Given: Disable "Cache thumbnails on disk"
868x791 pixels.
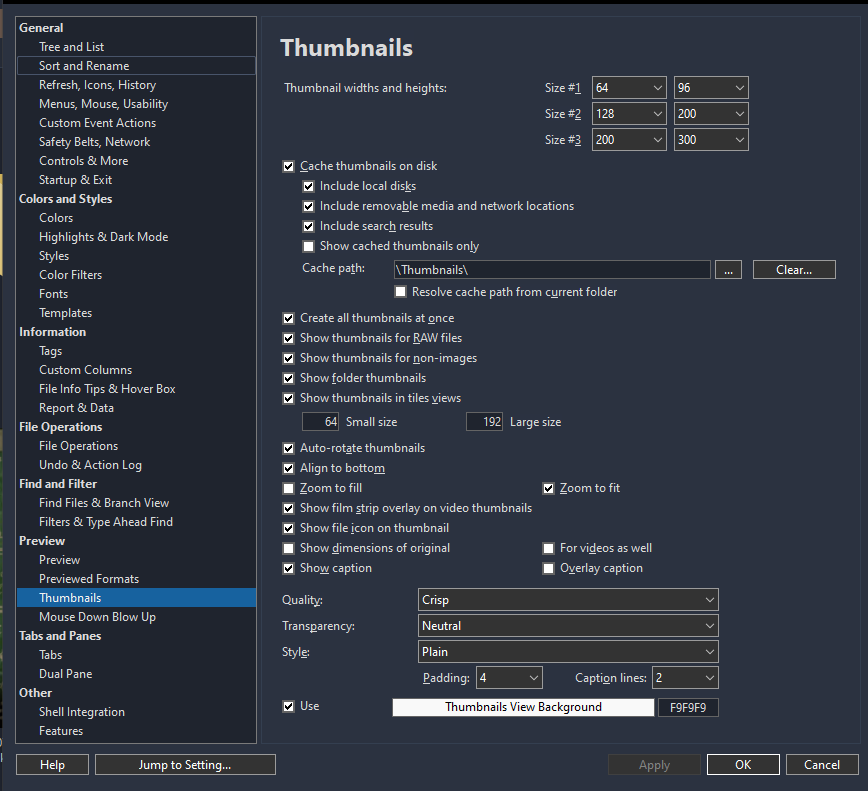Looking at the screenshot, I should coord(289,166).
